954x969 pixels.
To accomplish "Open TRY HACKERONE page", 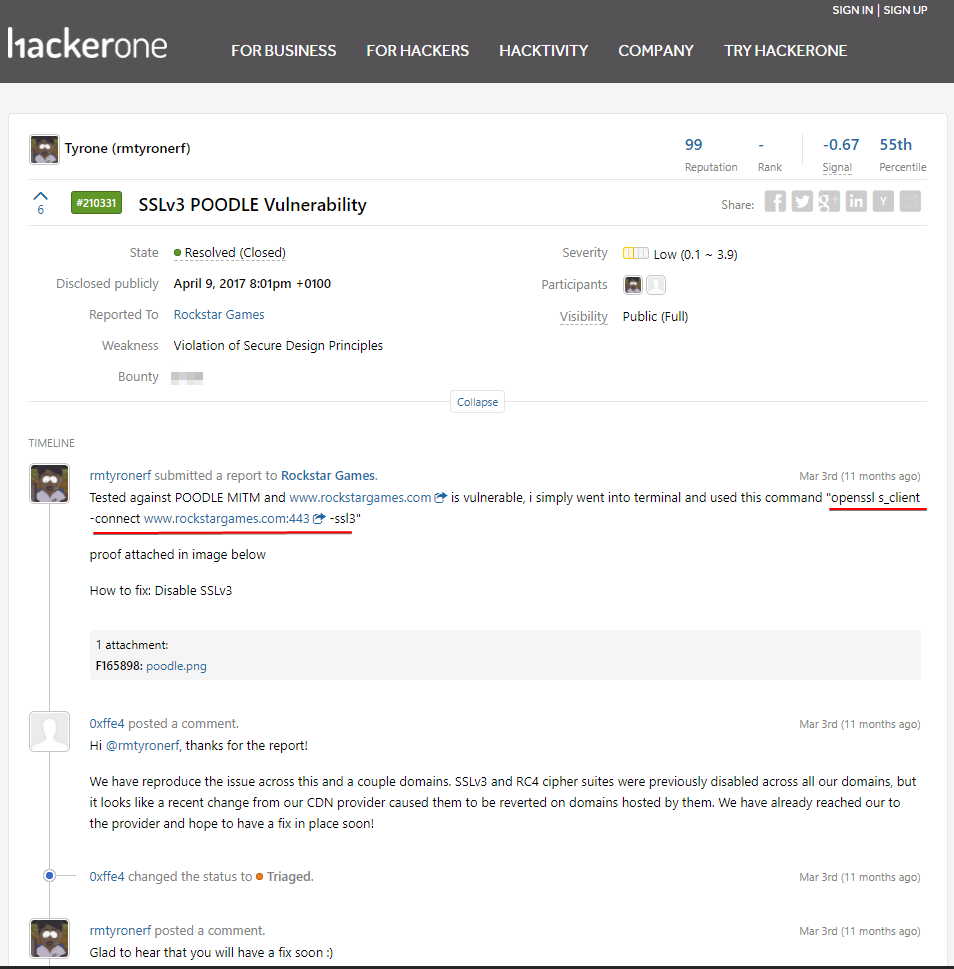I will 785,51.
